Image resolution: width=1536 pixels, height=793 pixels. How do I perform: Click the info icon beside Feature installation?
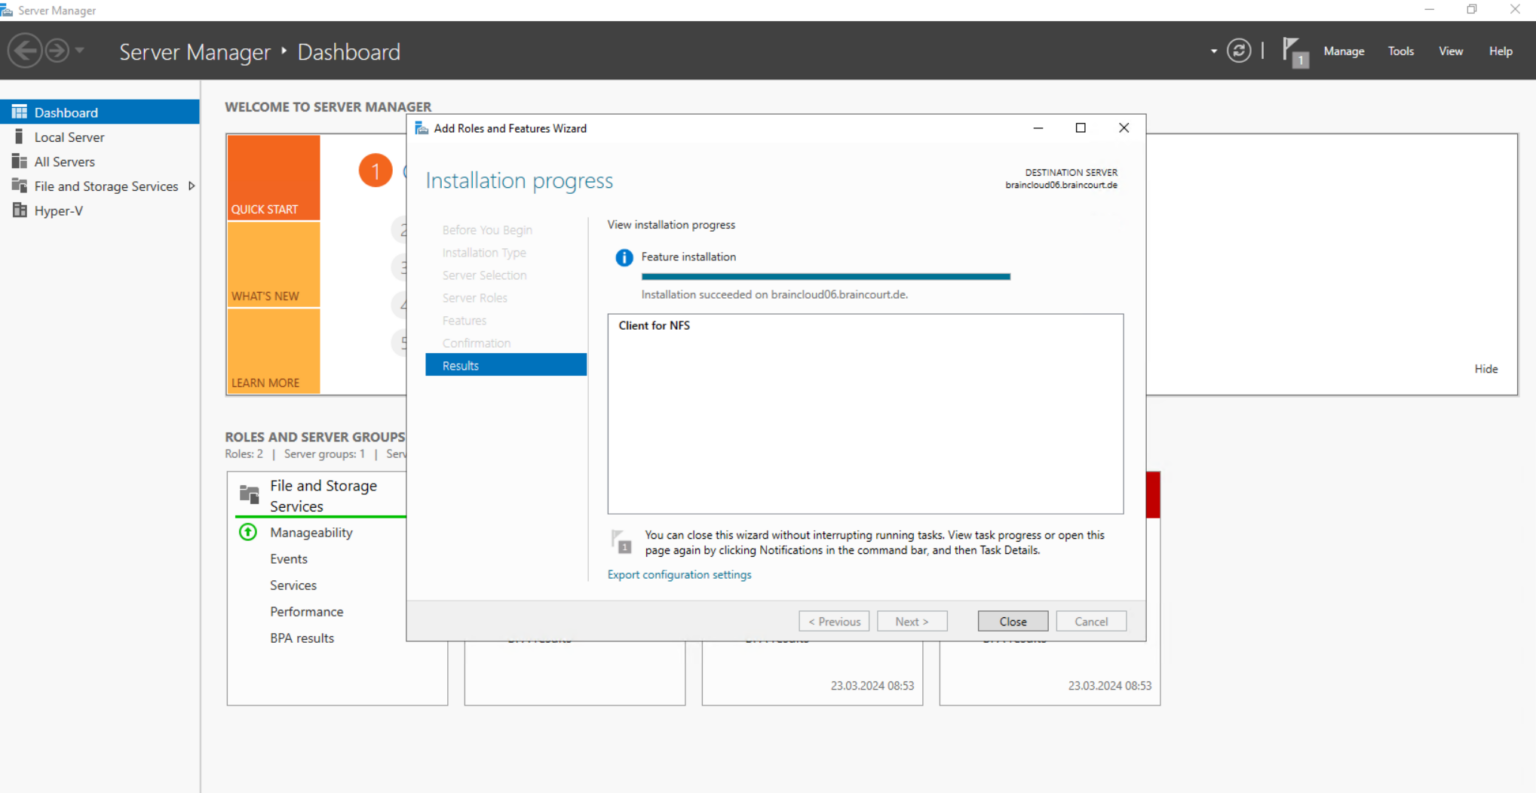(x=623, y=257)
